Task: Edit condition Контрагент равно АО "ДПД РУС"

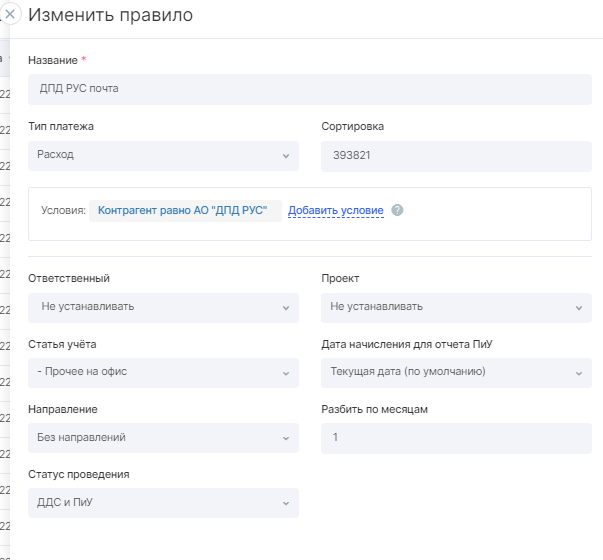Action: (x=182, y=211)
